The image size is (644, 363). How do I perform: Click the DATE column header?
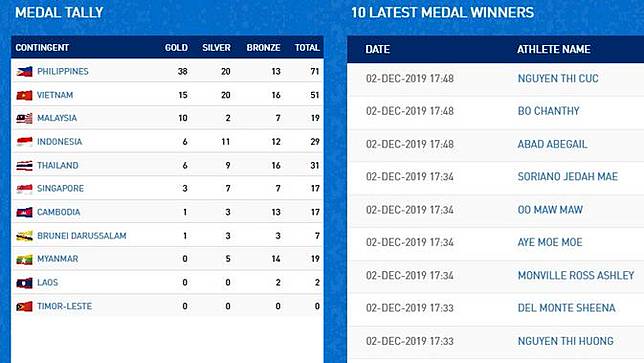(377, 49)
